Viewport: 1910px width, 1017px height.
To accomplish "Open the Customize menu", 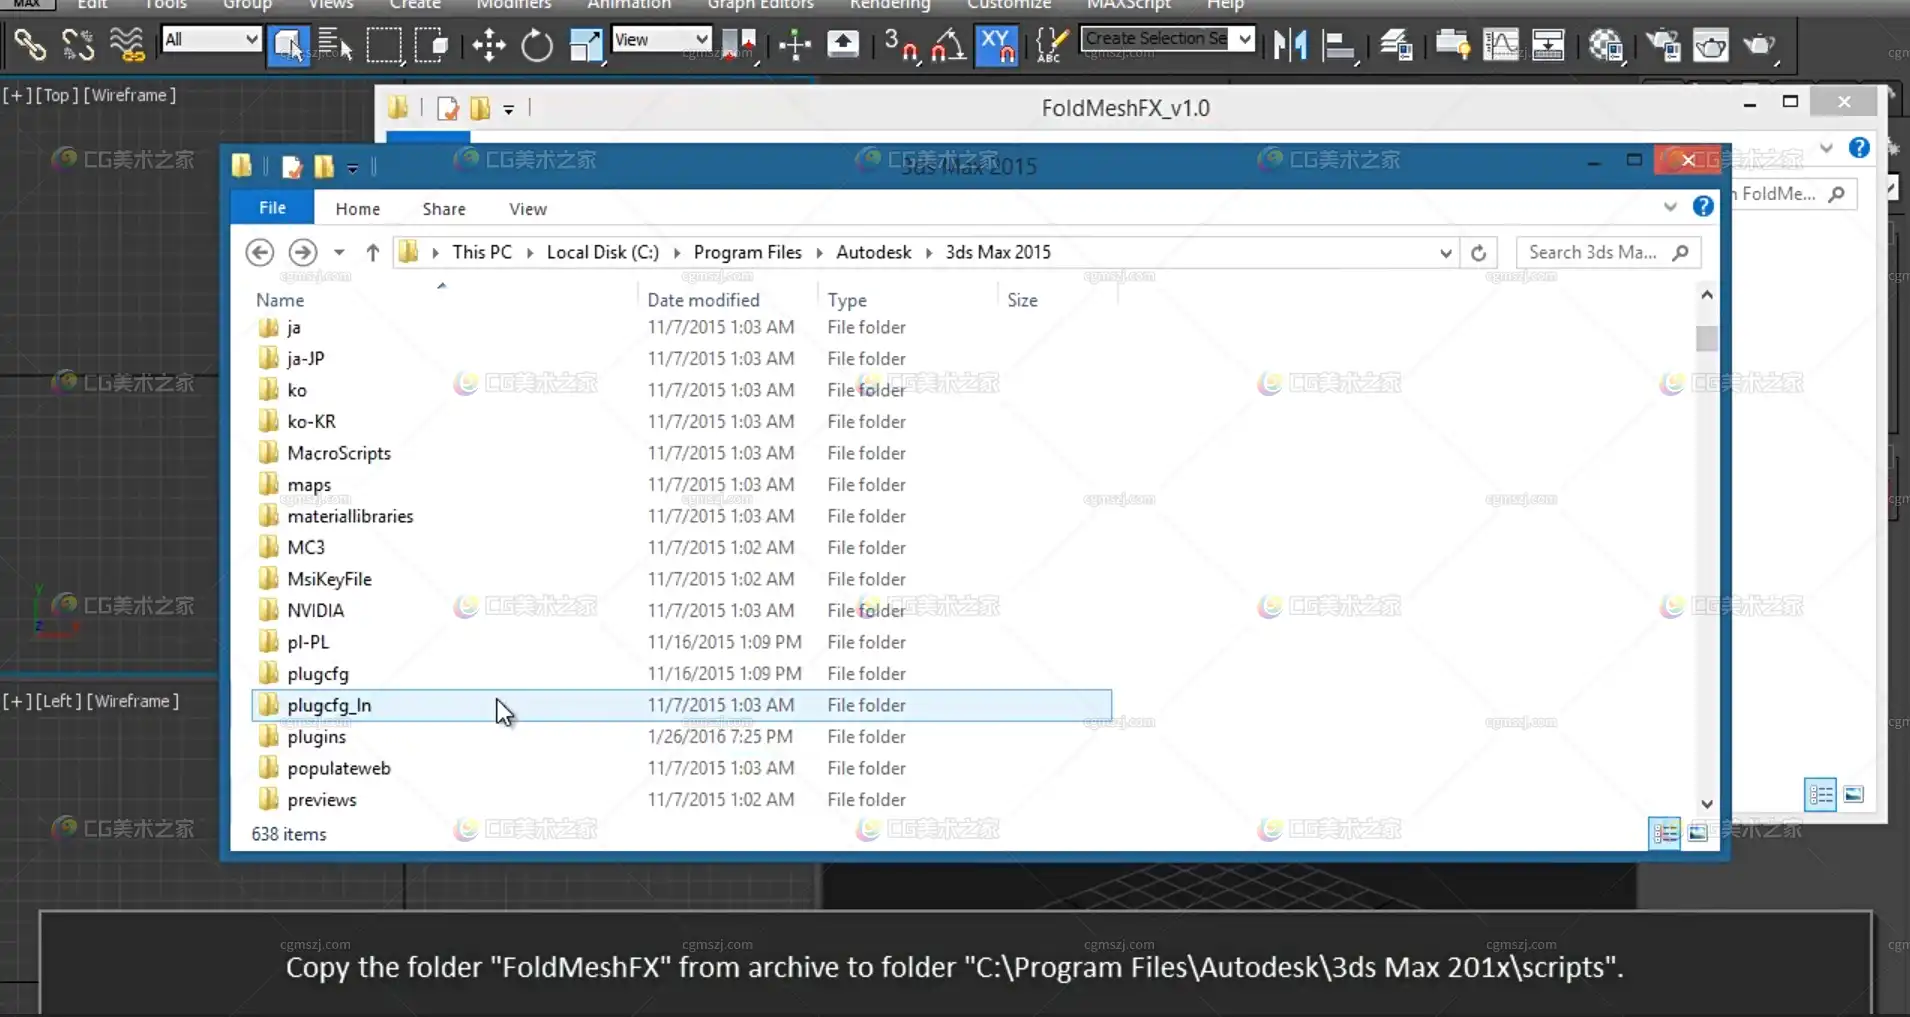I will click(x=1009, y=5).
